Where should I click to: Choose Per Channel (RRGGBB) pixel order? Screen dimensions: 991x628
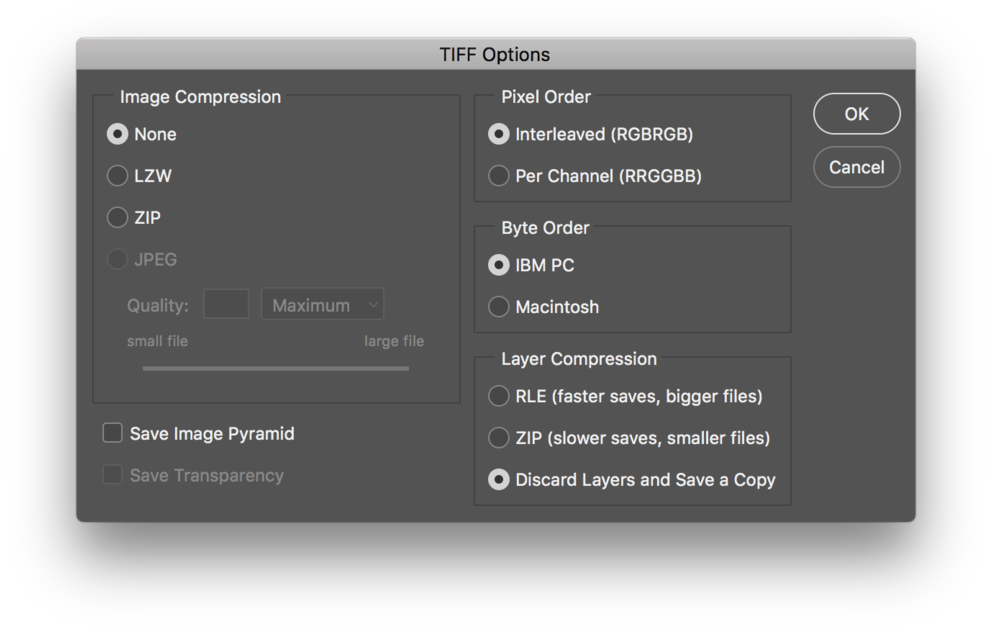point(499,176)
